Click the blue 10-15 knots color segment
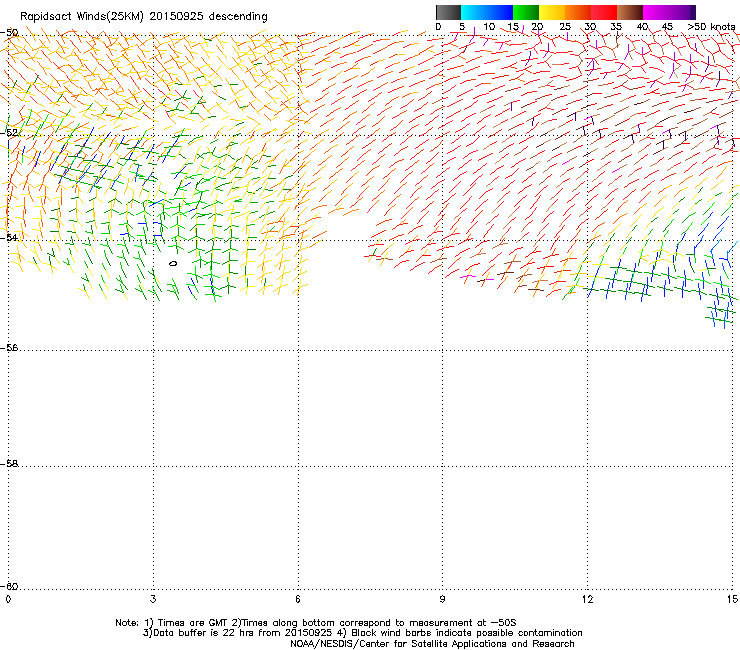Screen dimensions: 740x650 click(500, 12)
